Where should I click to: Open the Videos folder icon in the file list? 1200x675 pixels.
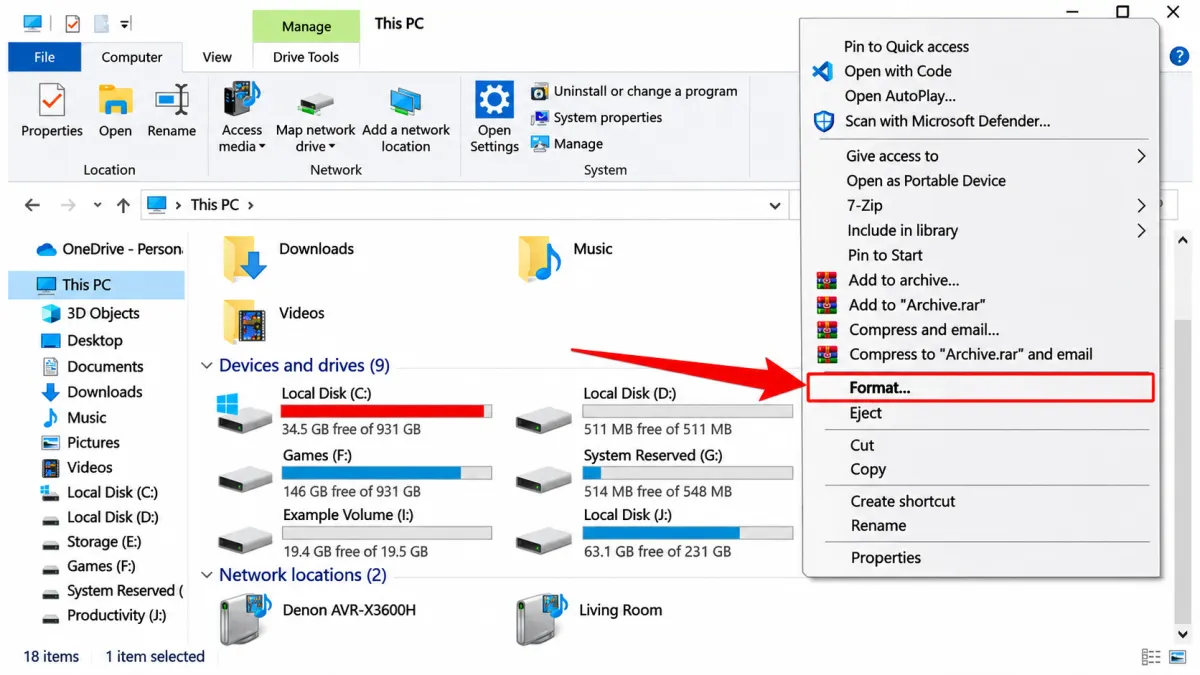click(244, 322)
